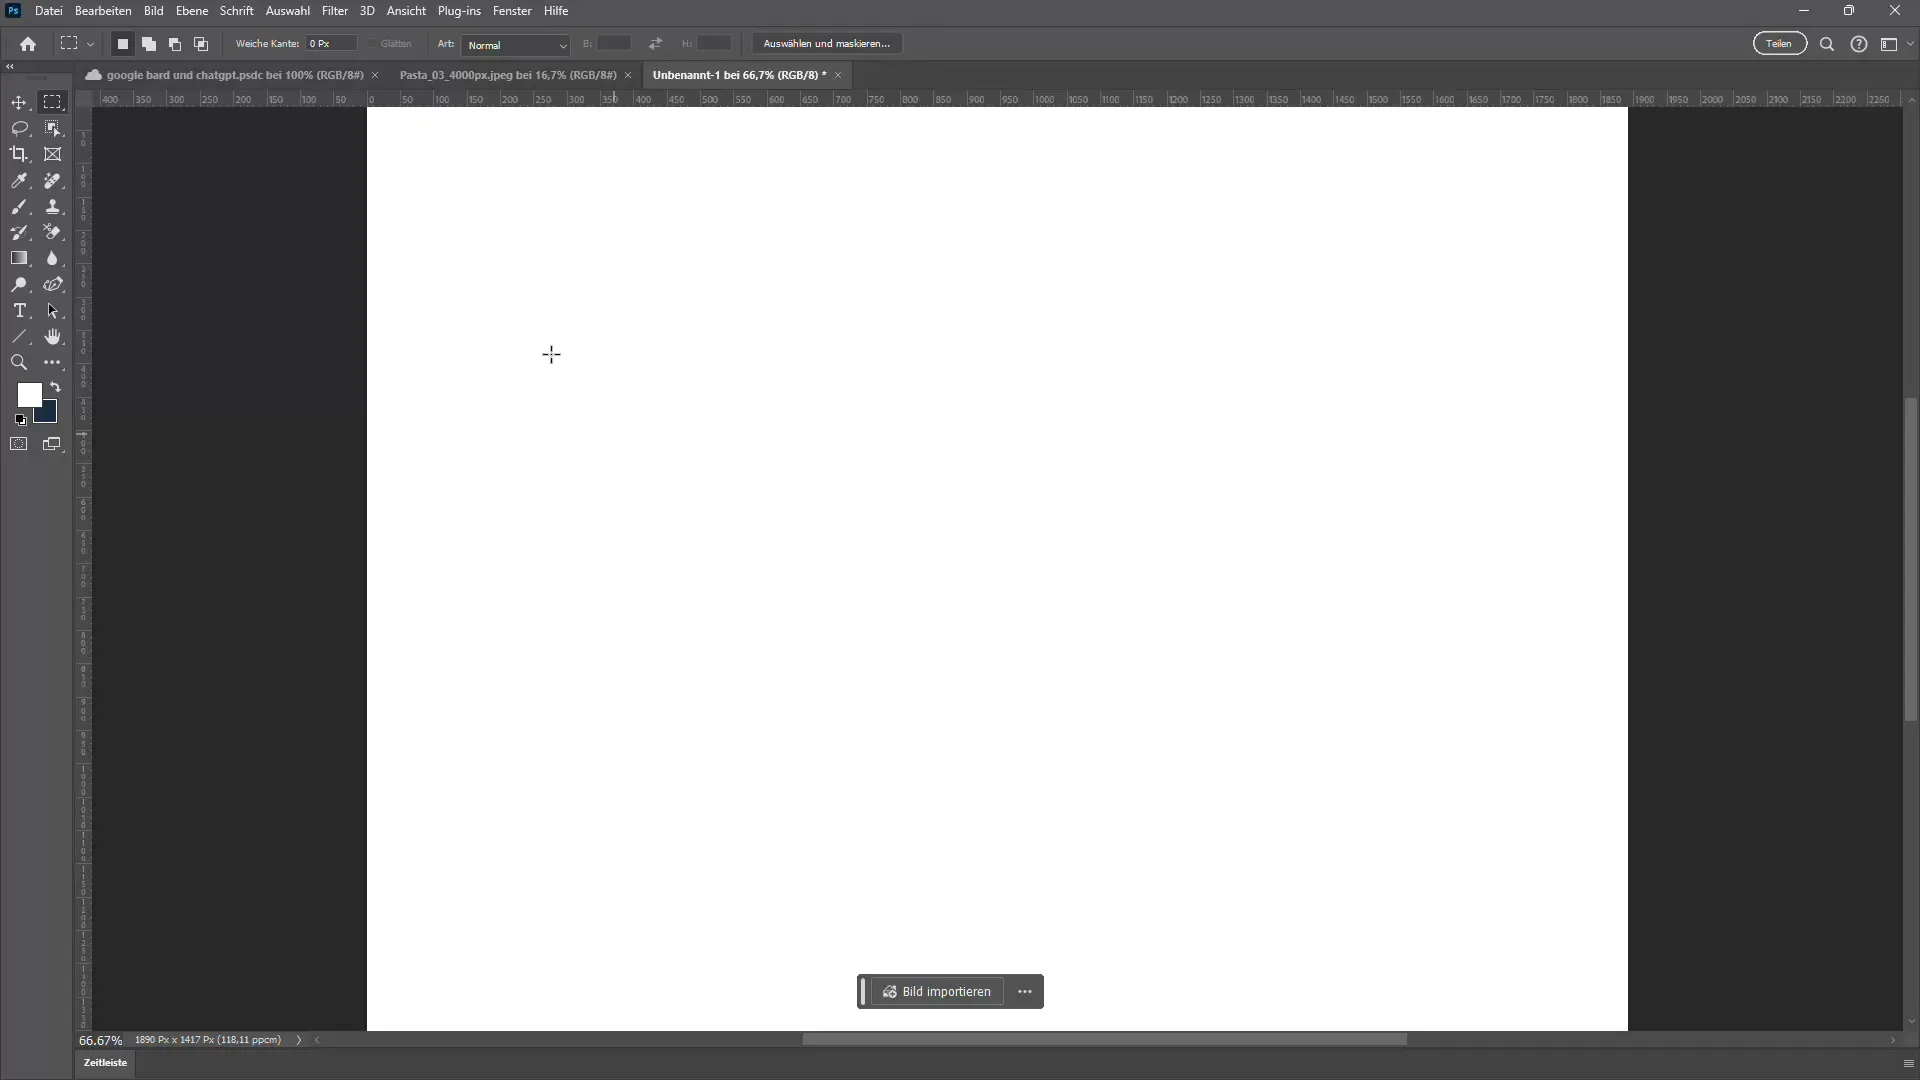Select the Clone Stamp tool
The width and height of the screenshot is (1920, 1080).
(x=53, y=207)
